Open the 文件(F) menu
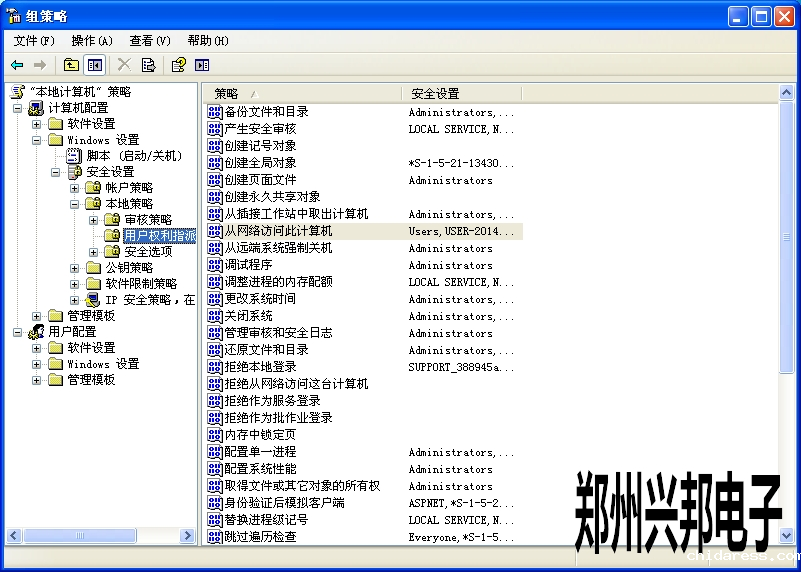 point(34,41)
